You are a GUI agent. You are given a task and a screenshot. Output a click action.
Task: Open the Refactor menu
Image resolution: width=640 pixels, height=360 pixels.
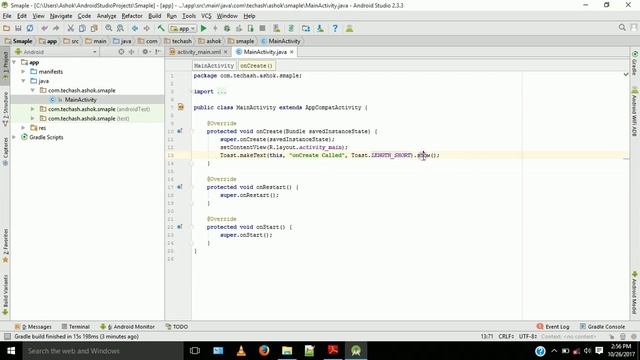(132, 16)
